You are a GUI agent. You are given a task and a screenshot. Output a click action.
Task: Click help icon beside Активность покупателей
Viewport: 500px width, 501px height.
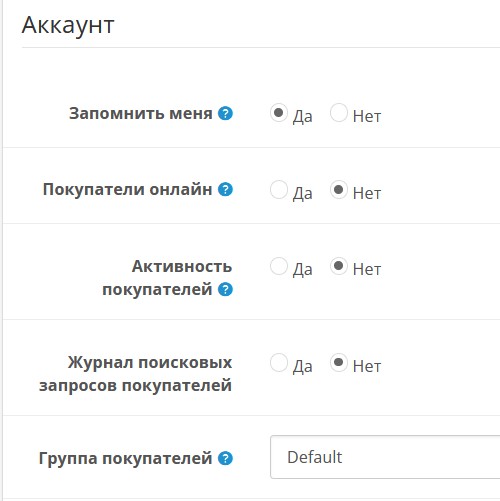[x=225, y=289]
